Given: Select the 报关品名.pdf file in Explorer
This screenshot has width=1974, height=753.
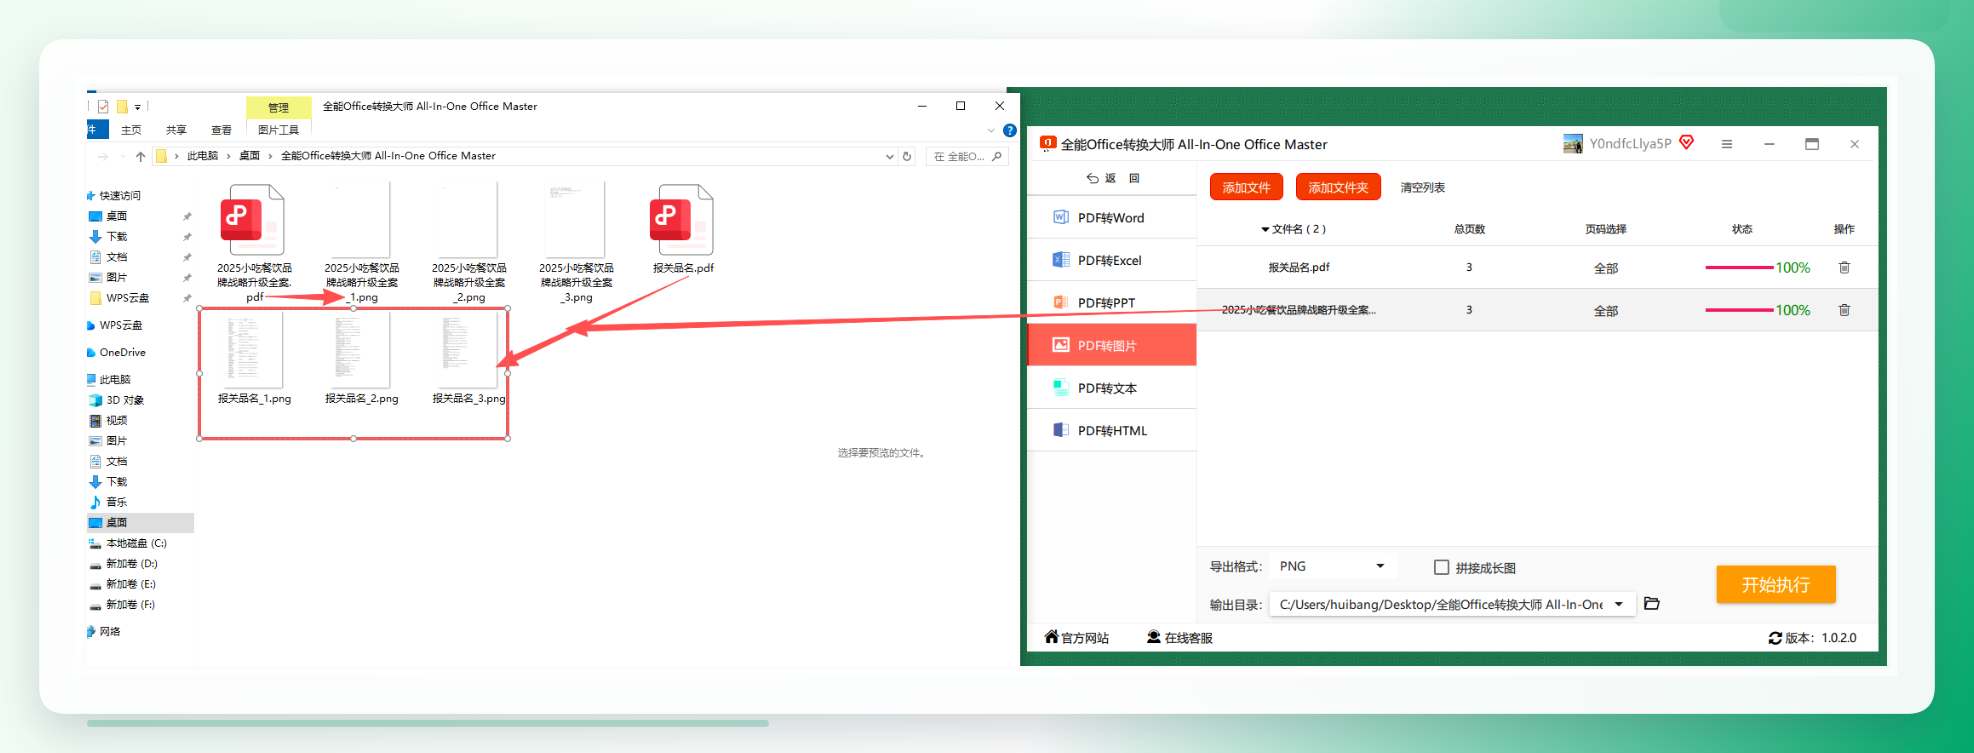Looking at the screenshot, I should pos(683,229).
